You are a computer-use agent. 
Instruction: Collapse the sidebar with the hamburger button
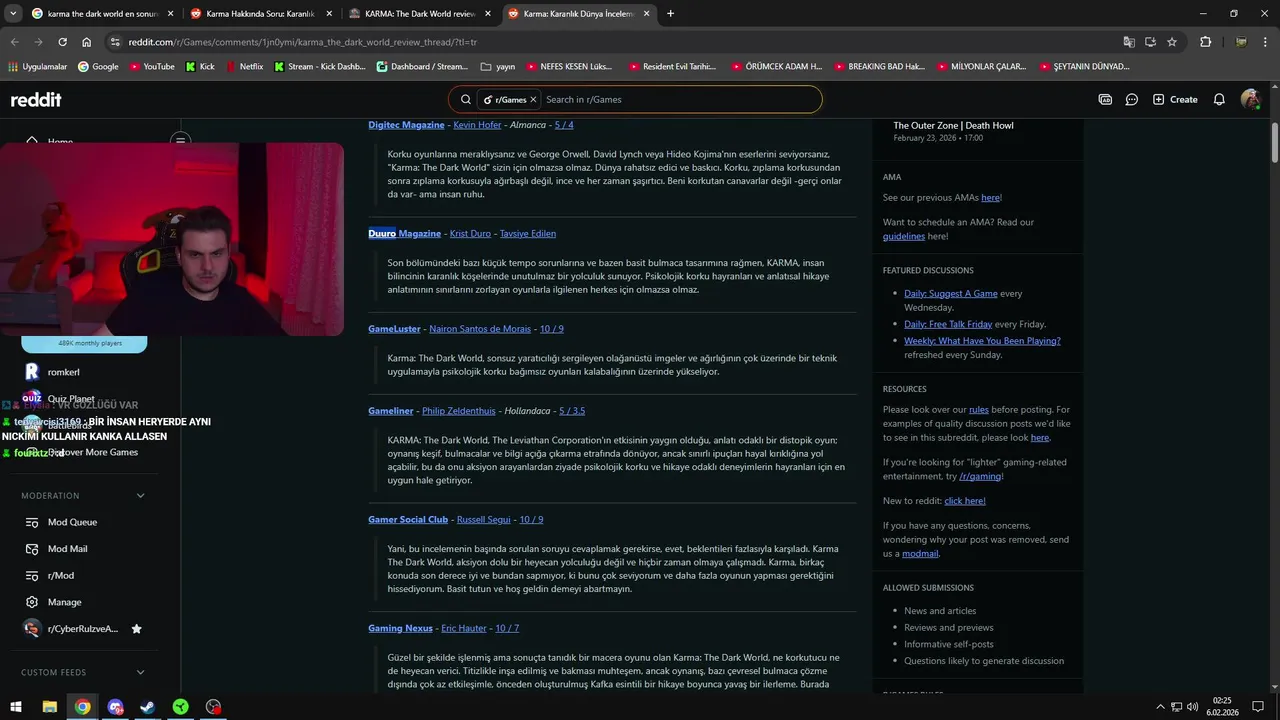pyautogui.click(x=180, y=141)
